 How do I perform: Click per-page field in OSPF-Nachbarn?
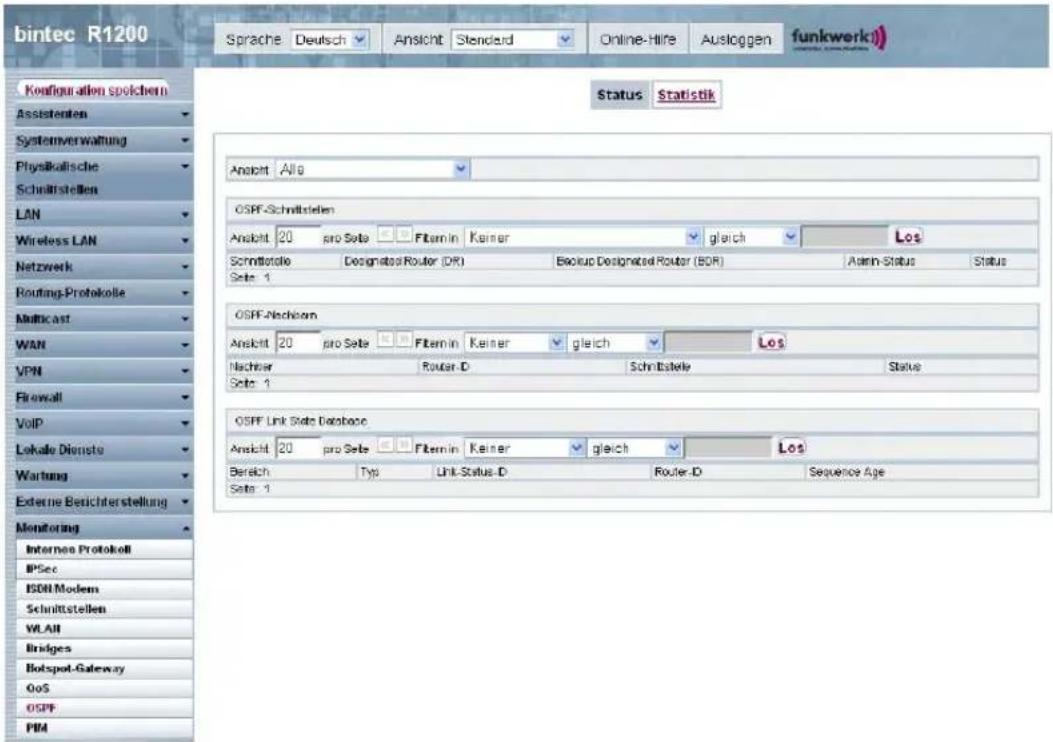298,342
